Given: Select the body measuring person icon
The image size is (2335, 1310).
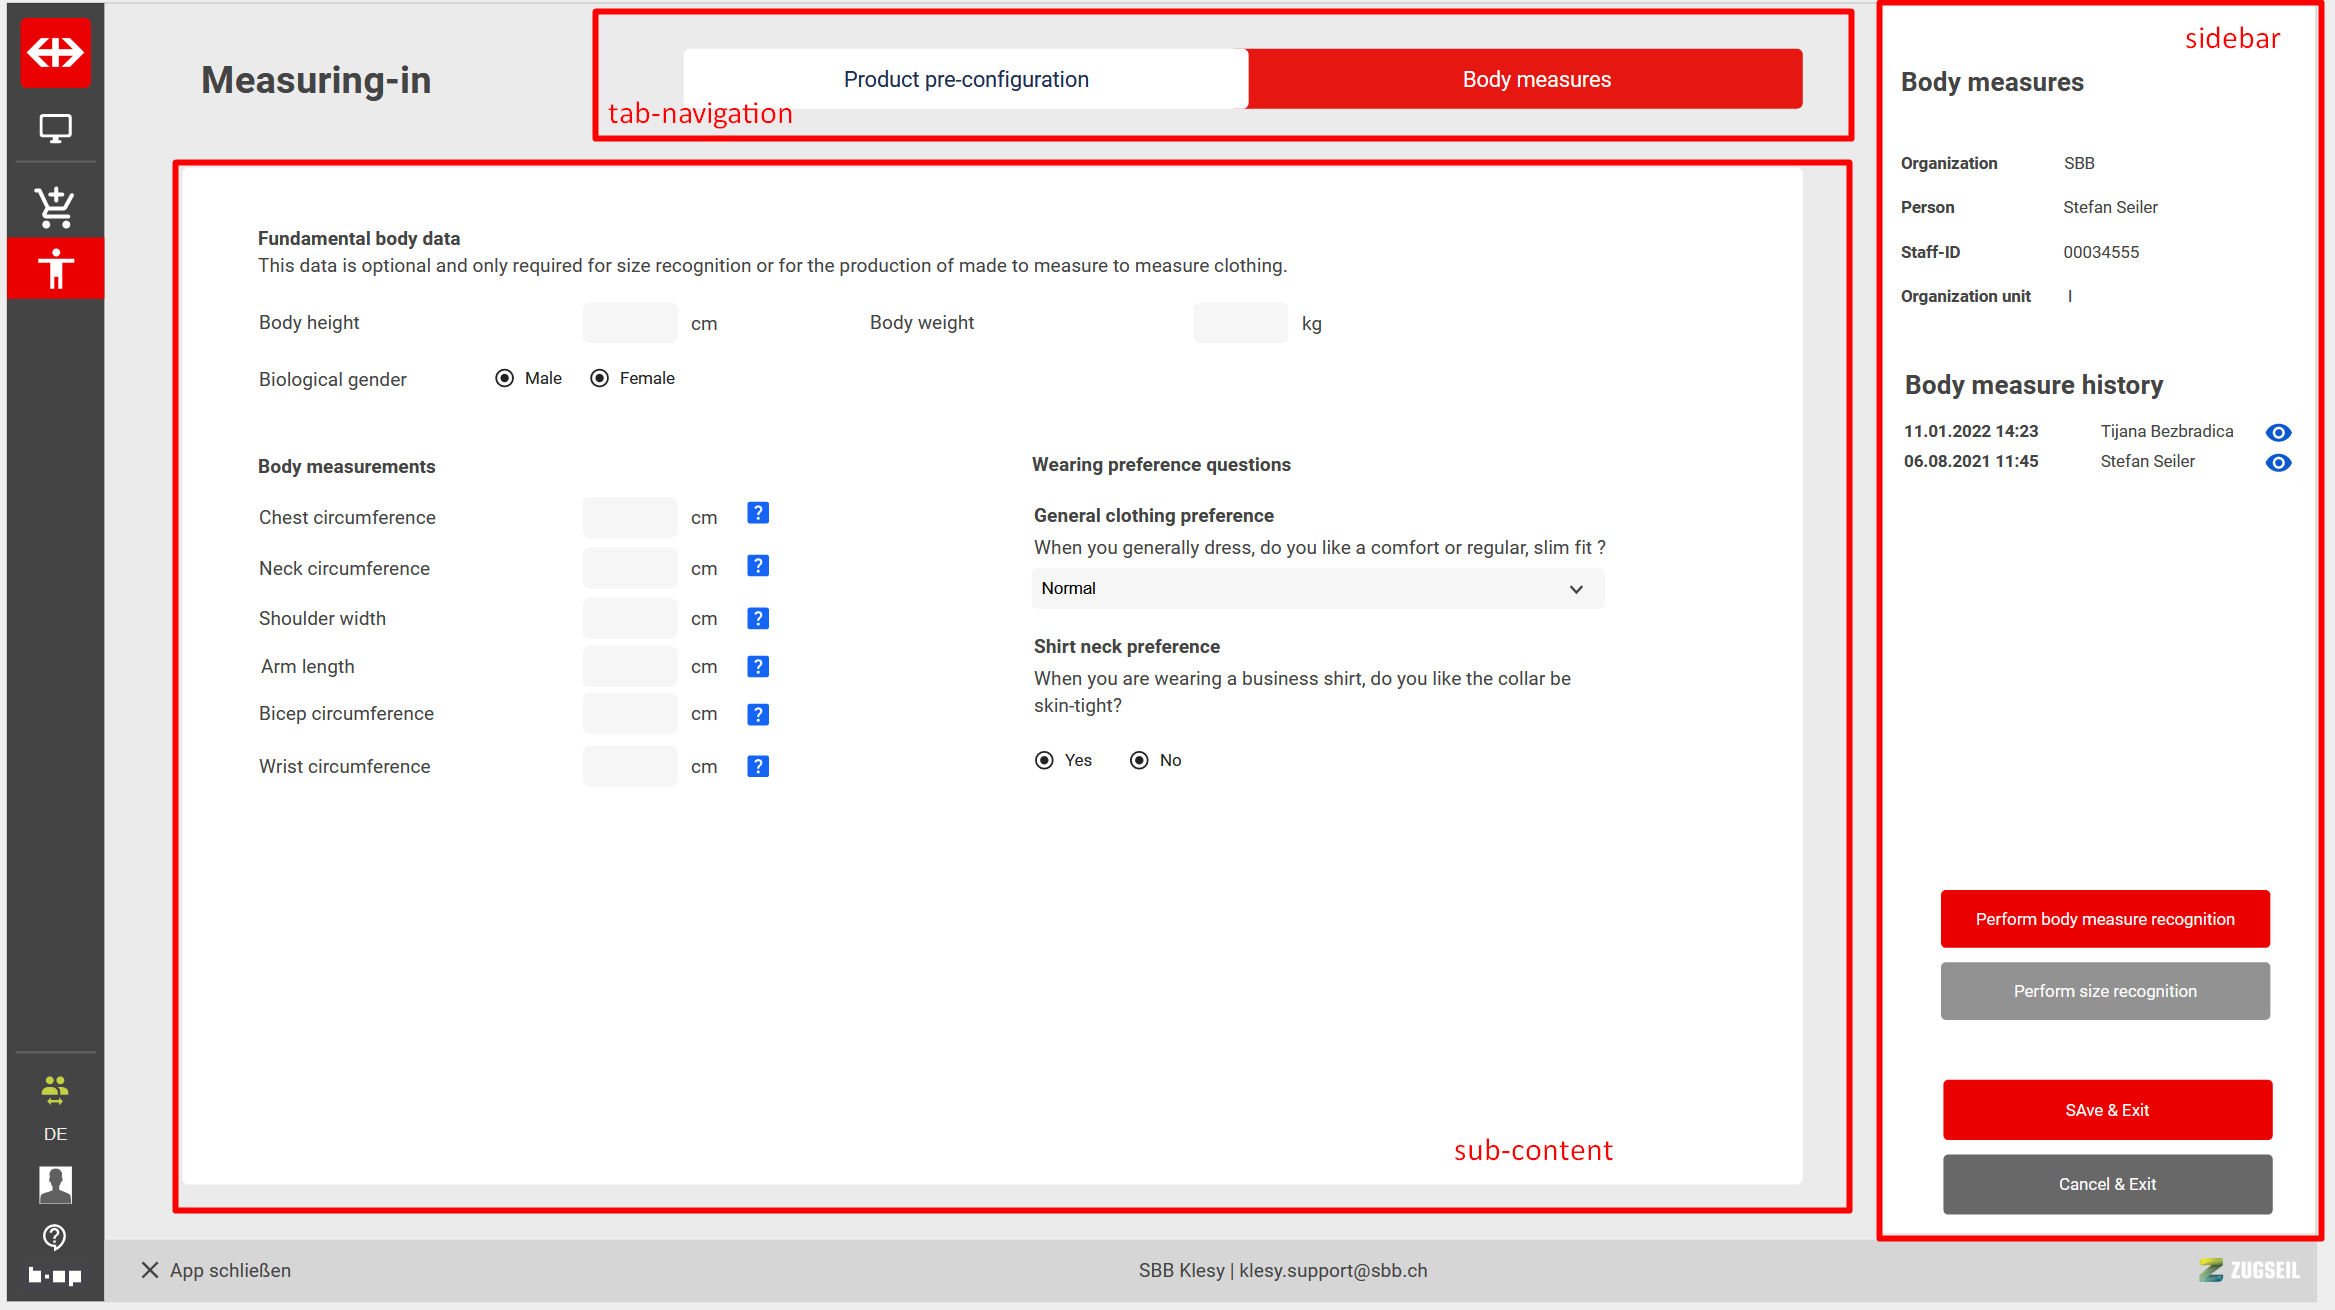Looking at the screenshot, I should click(55, 268).
